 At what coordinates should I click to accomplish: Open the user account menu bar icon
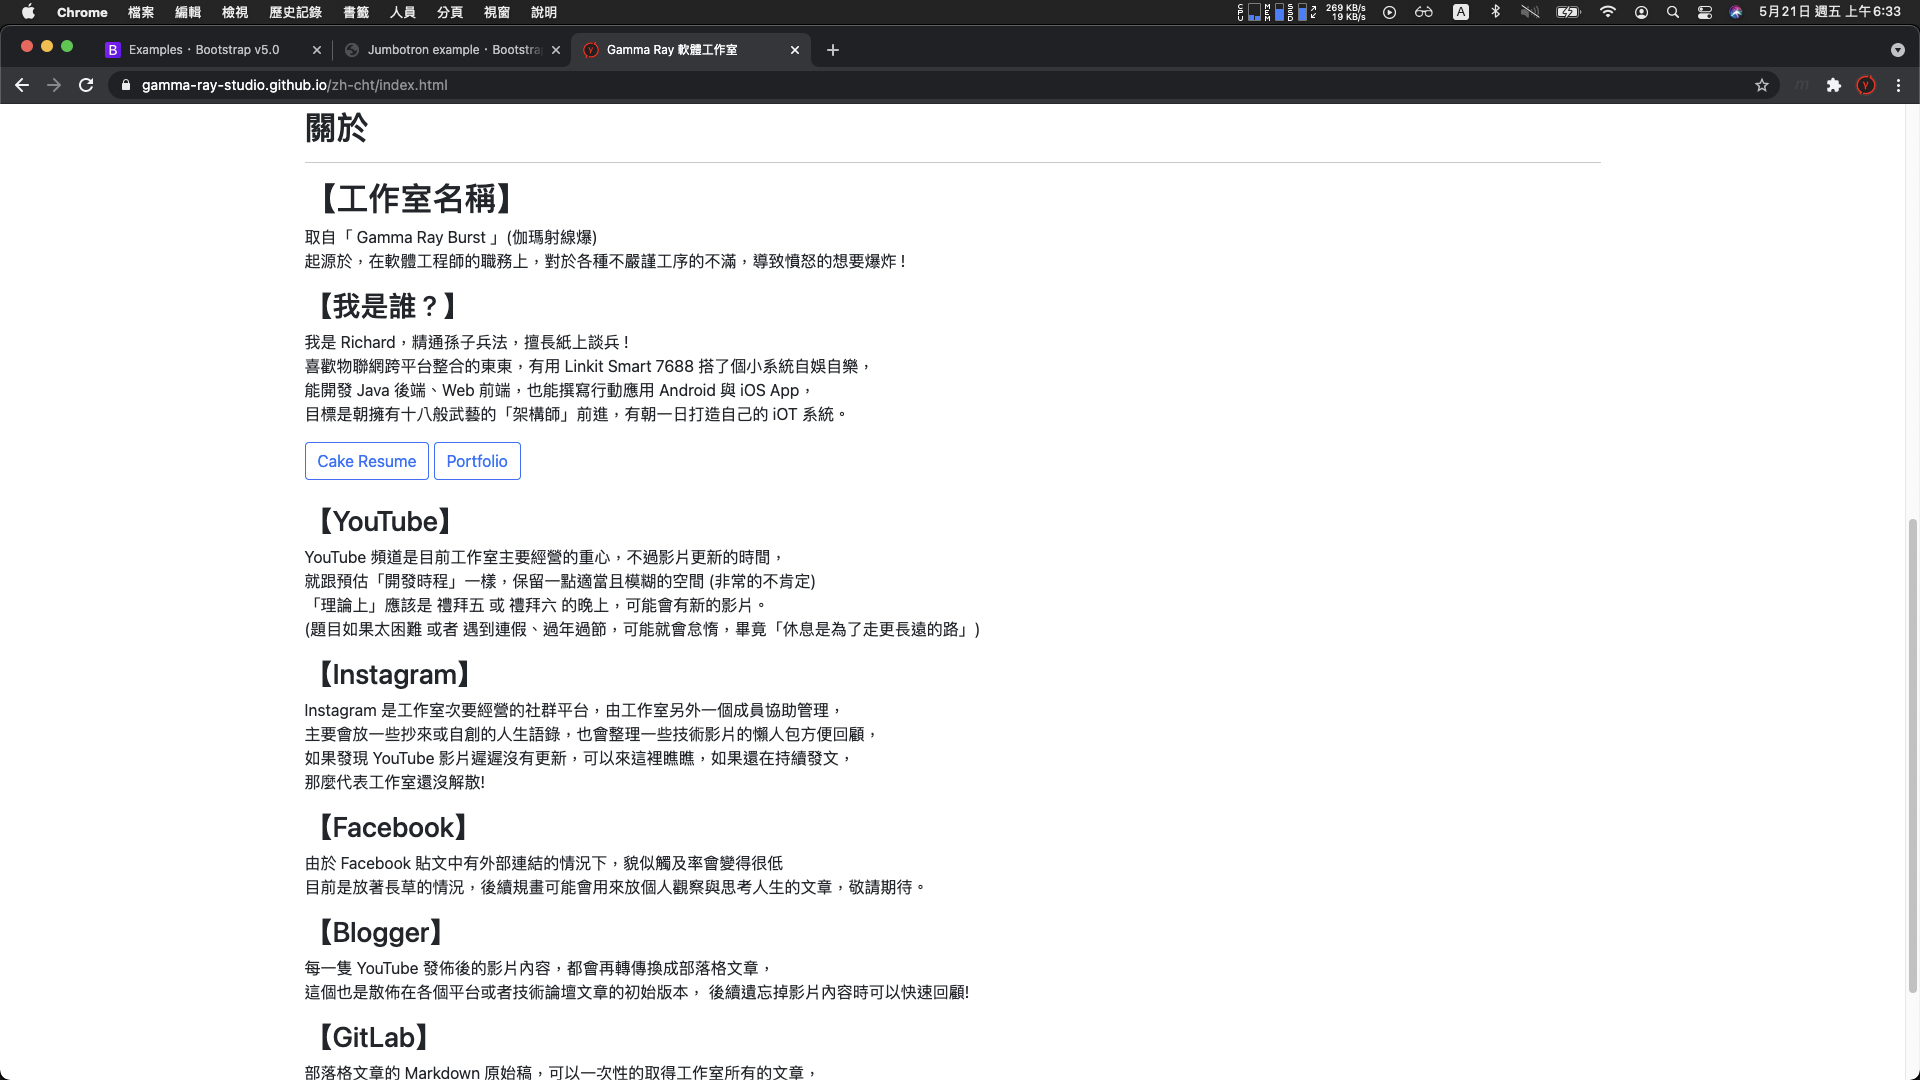tap(1641, 12)
